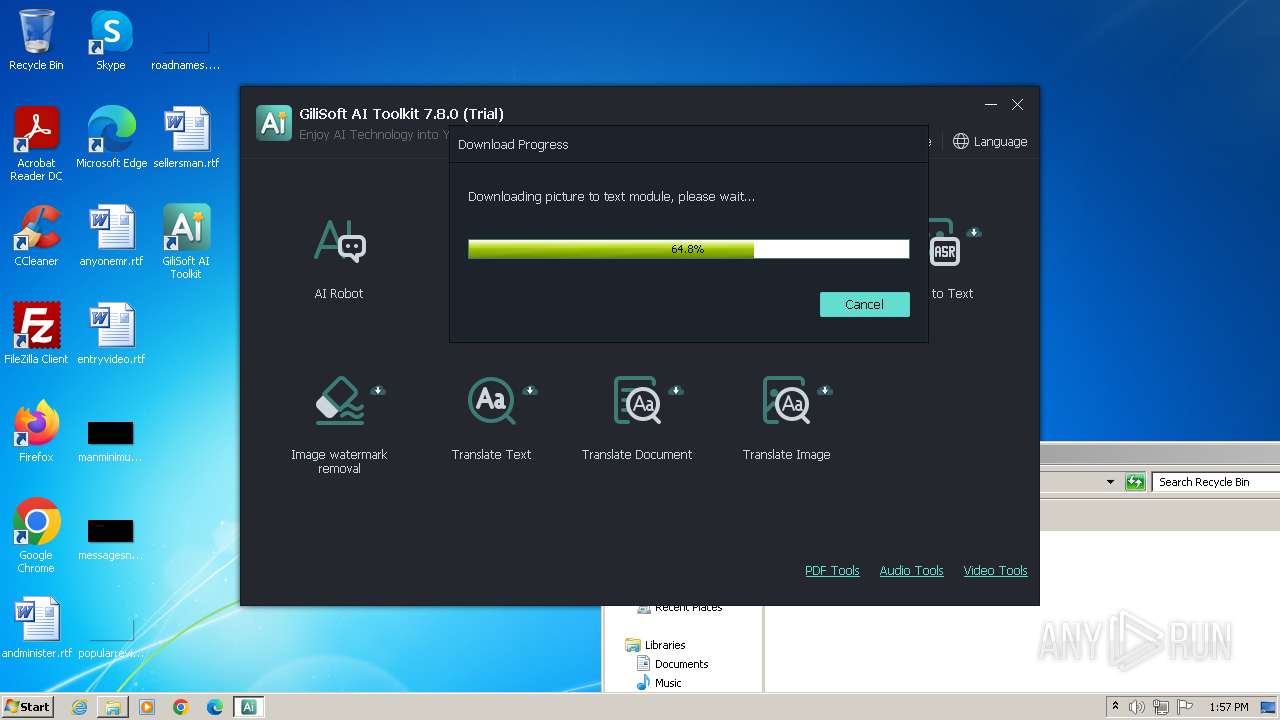Open Image watermark removal tool
Screen dimensions: 1280x720
(339, 423)
